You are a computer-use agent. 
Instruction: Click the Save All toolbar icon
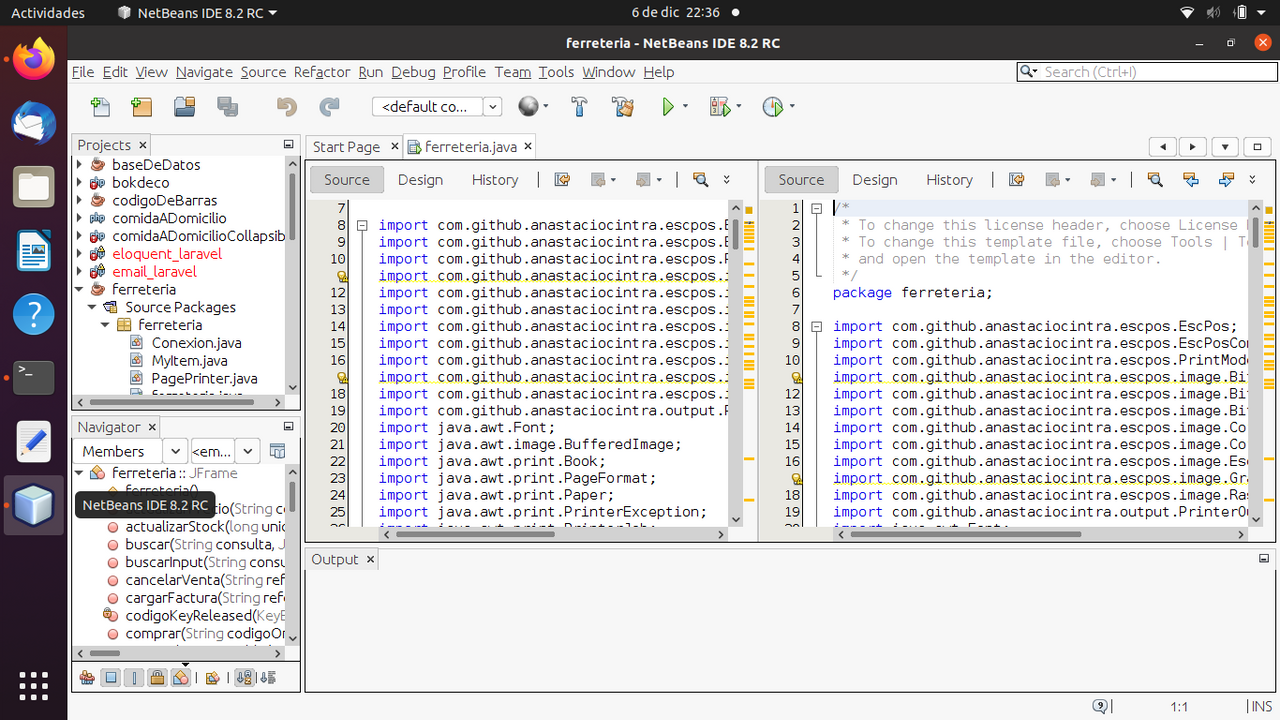click(227, 107)
